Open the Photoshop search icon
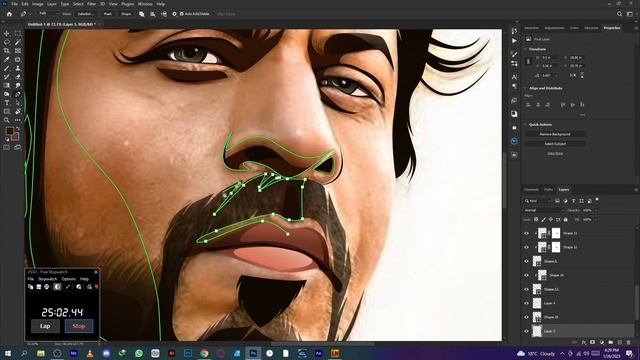 pyautogui.click(x=619, y=14)
